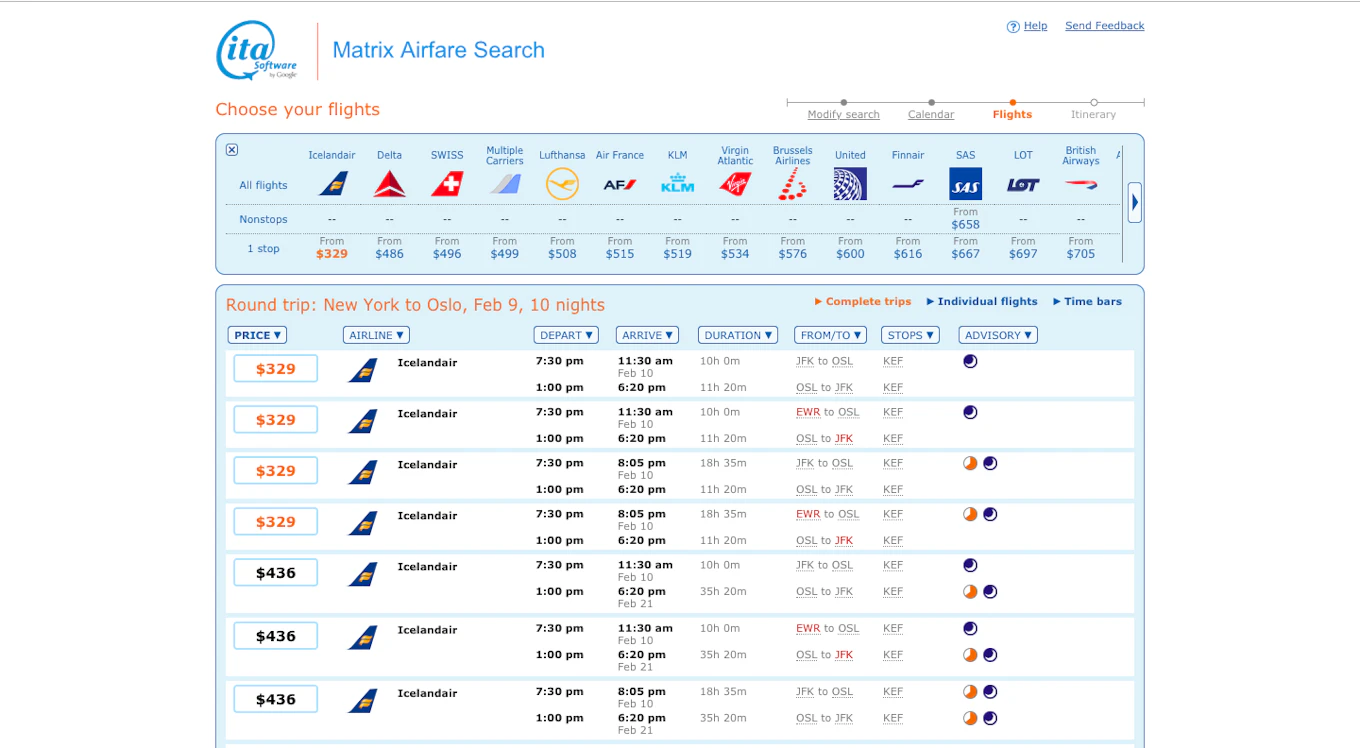Choose the Lufthansa crane logo
The image size is (1360, 748).
pyautogui.click(x=562, y=184)
